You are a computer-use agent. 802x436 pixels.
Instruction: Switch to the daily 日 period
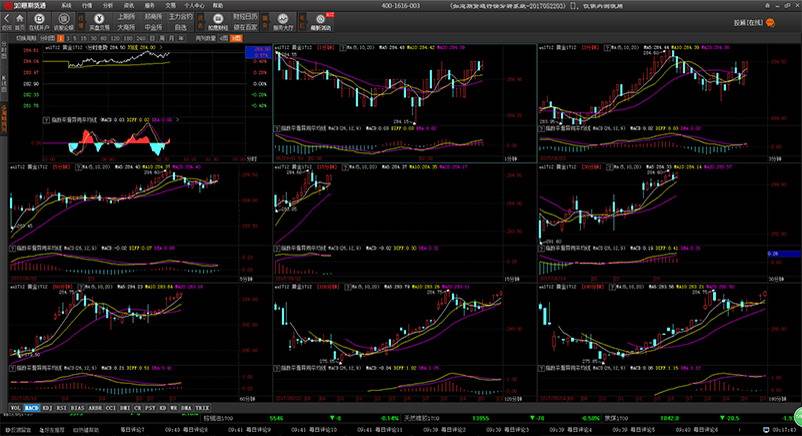click(x=153, y=38)
